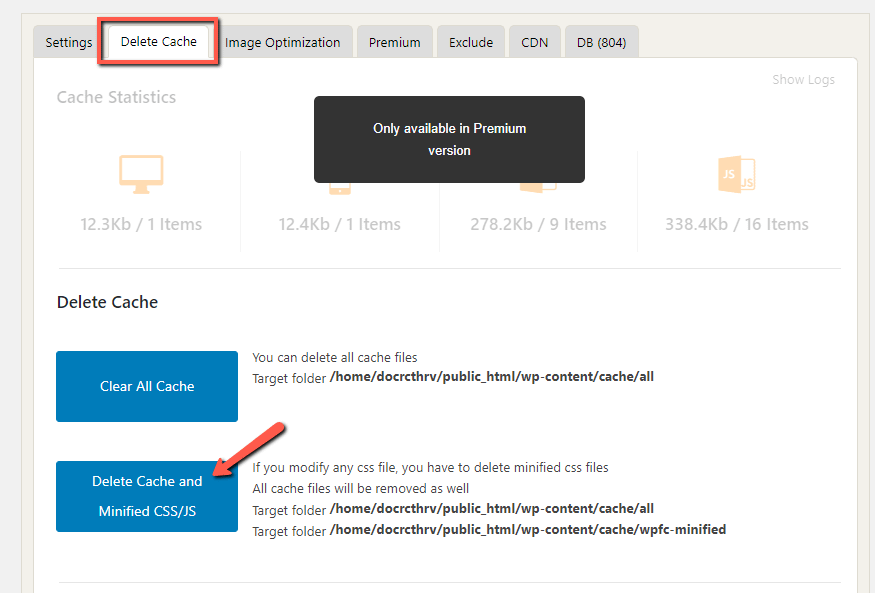This screenshot has width=875, height=593.
Task: Switch to the Image Optimization tab
Action: tap(282, 42)
